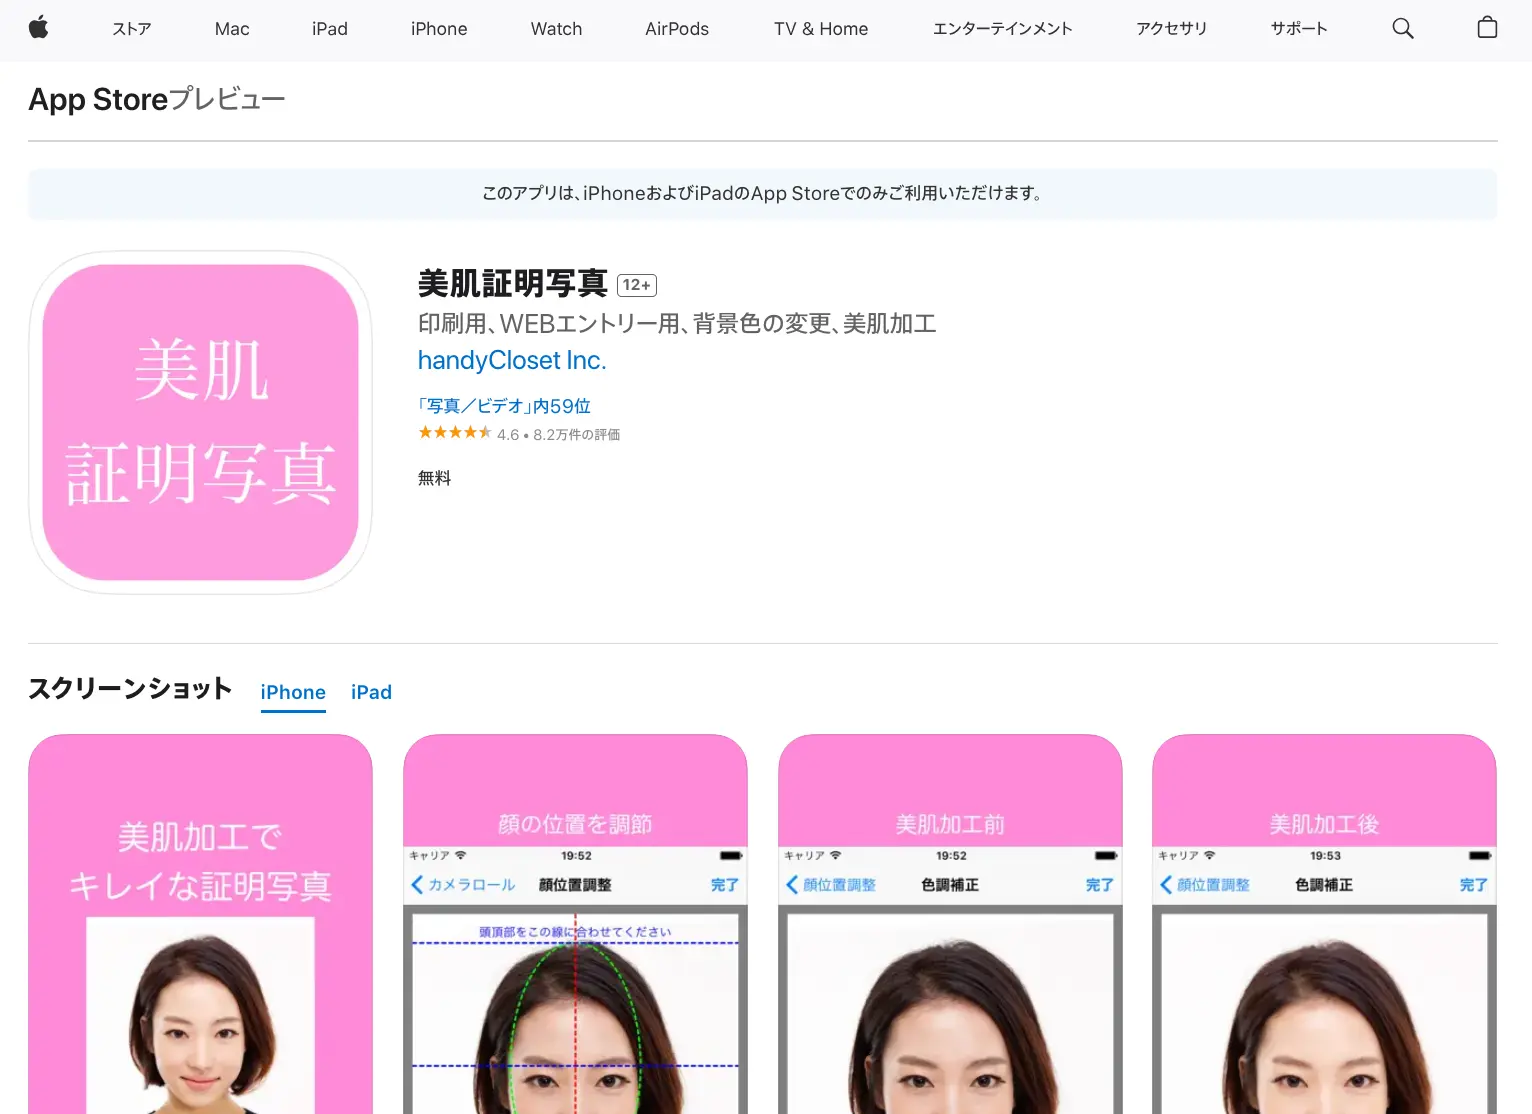This screenshot has height=1114, width=1532.
Task: Click the 美肌証明写真 app title
Action: pos(513,284)
